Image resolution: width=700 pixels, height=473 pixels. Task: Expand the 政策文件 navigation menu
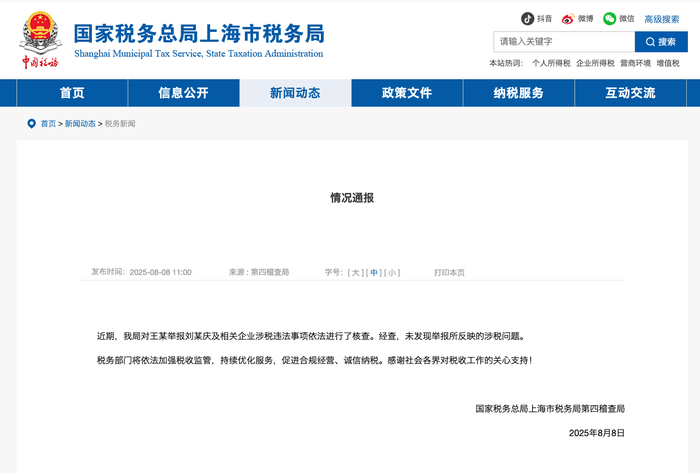(407, 93)
